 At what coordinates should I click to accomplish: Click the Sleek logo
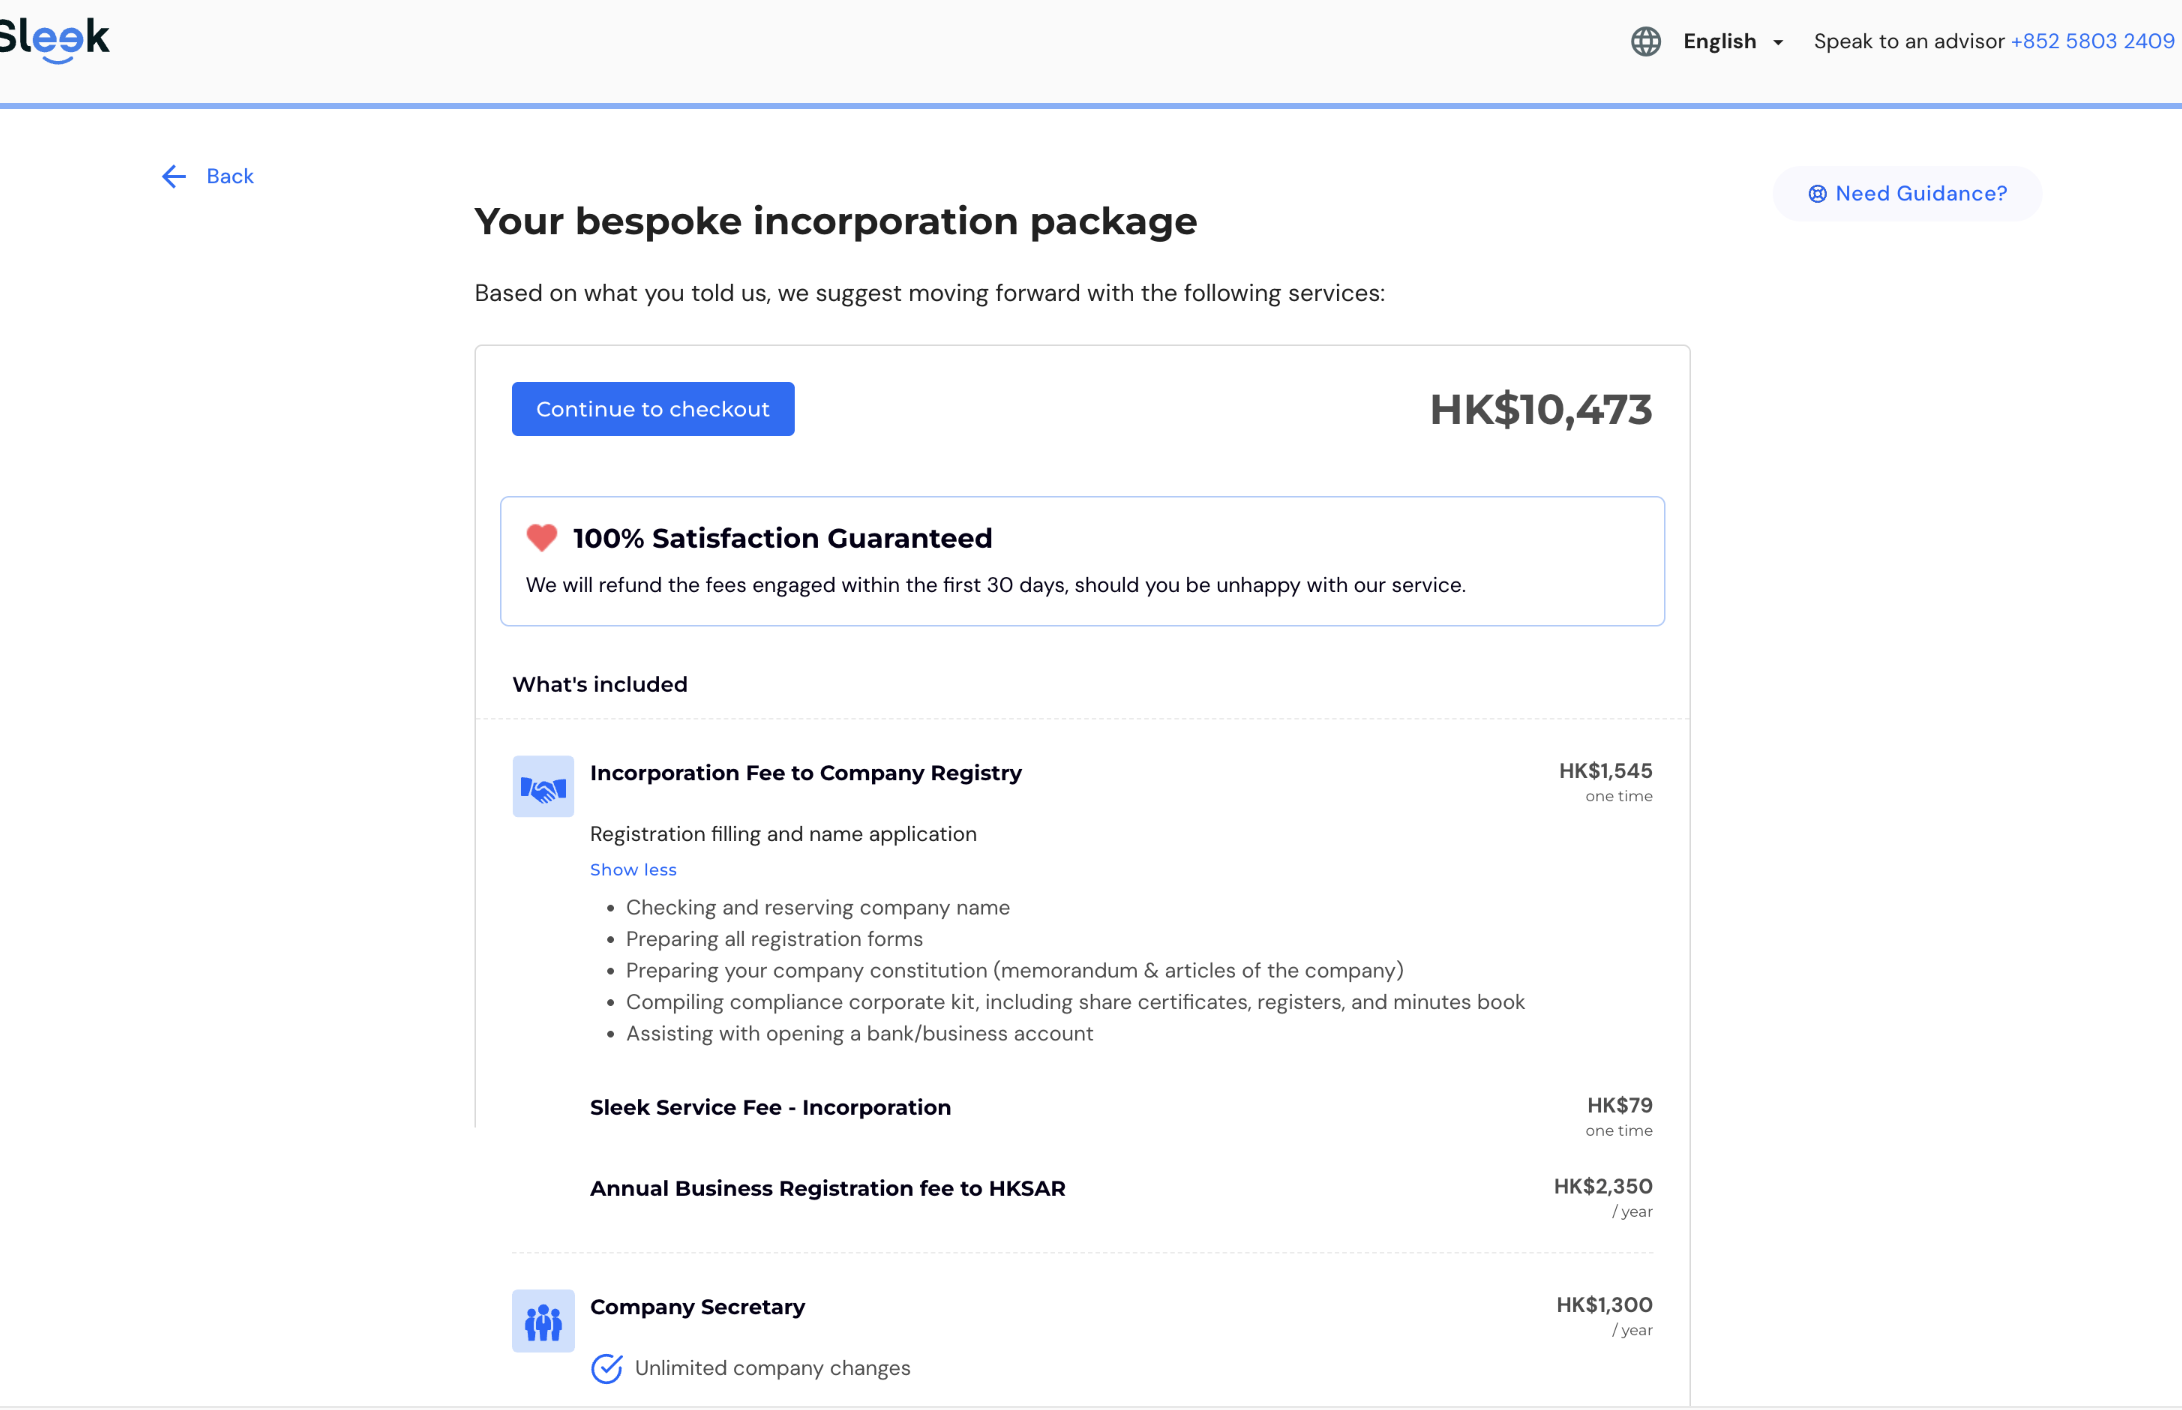54,40
